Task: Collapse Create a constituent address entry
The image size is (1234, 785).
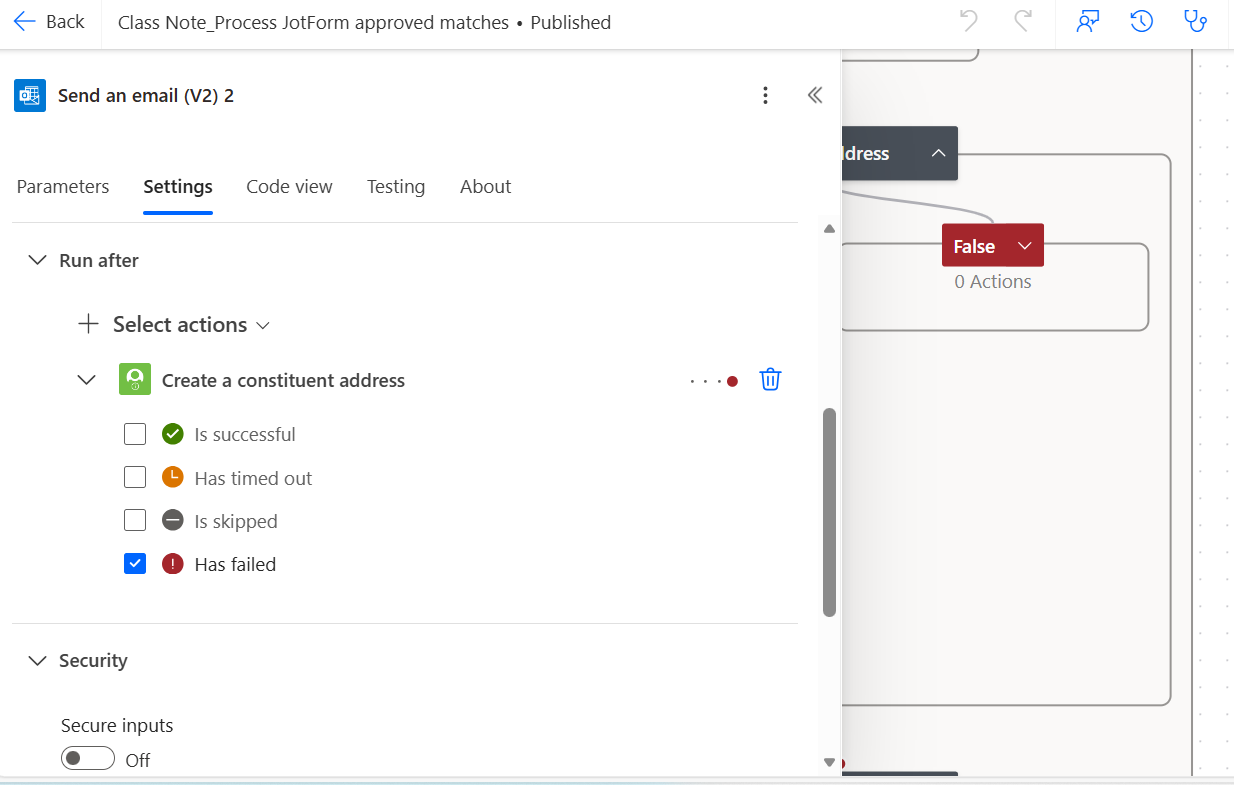Action: click(x=87, y=380)
